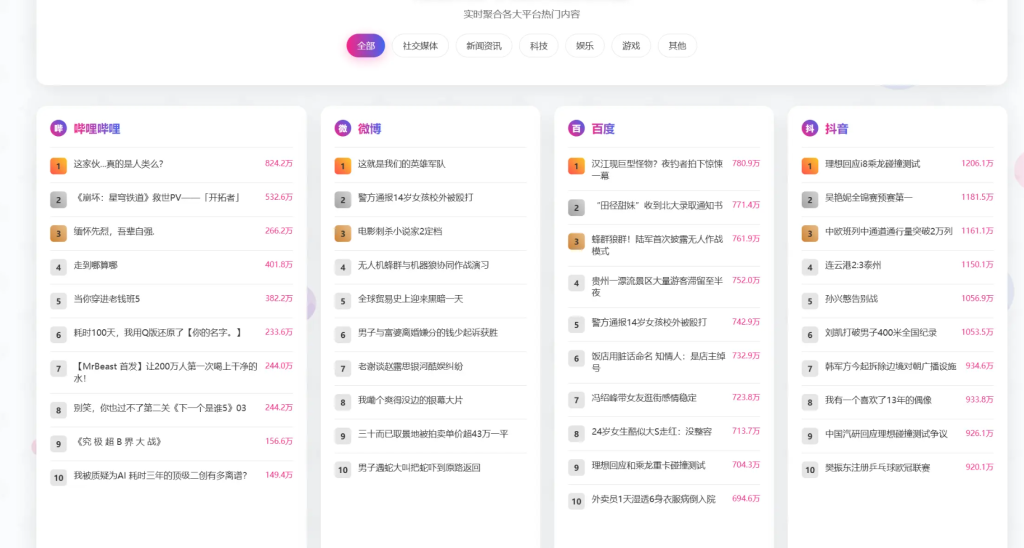Open 男子与富婆离婚嫌分的钱少起诉获胜 topic

(x=428, y=333)
